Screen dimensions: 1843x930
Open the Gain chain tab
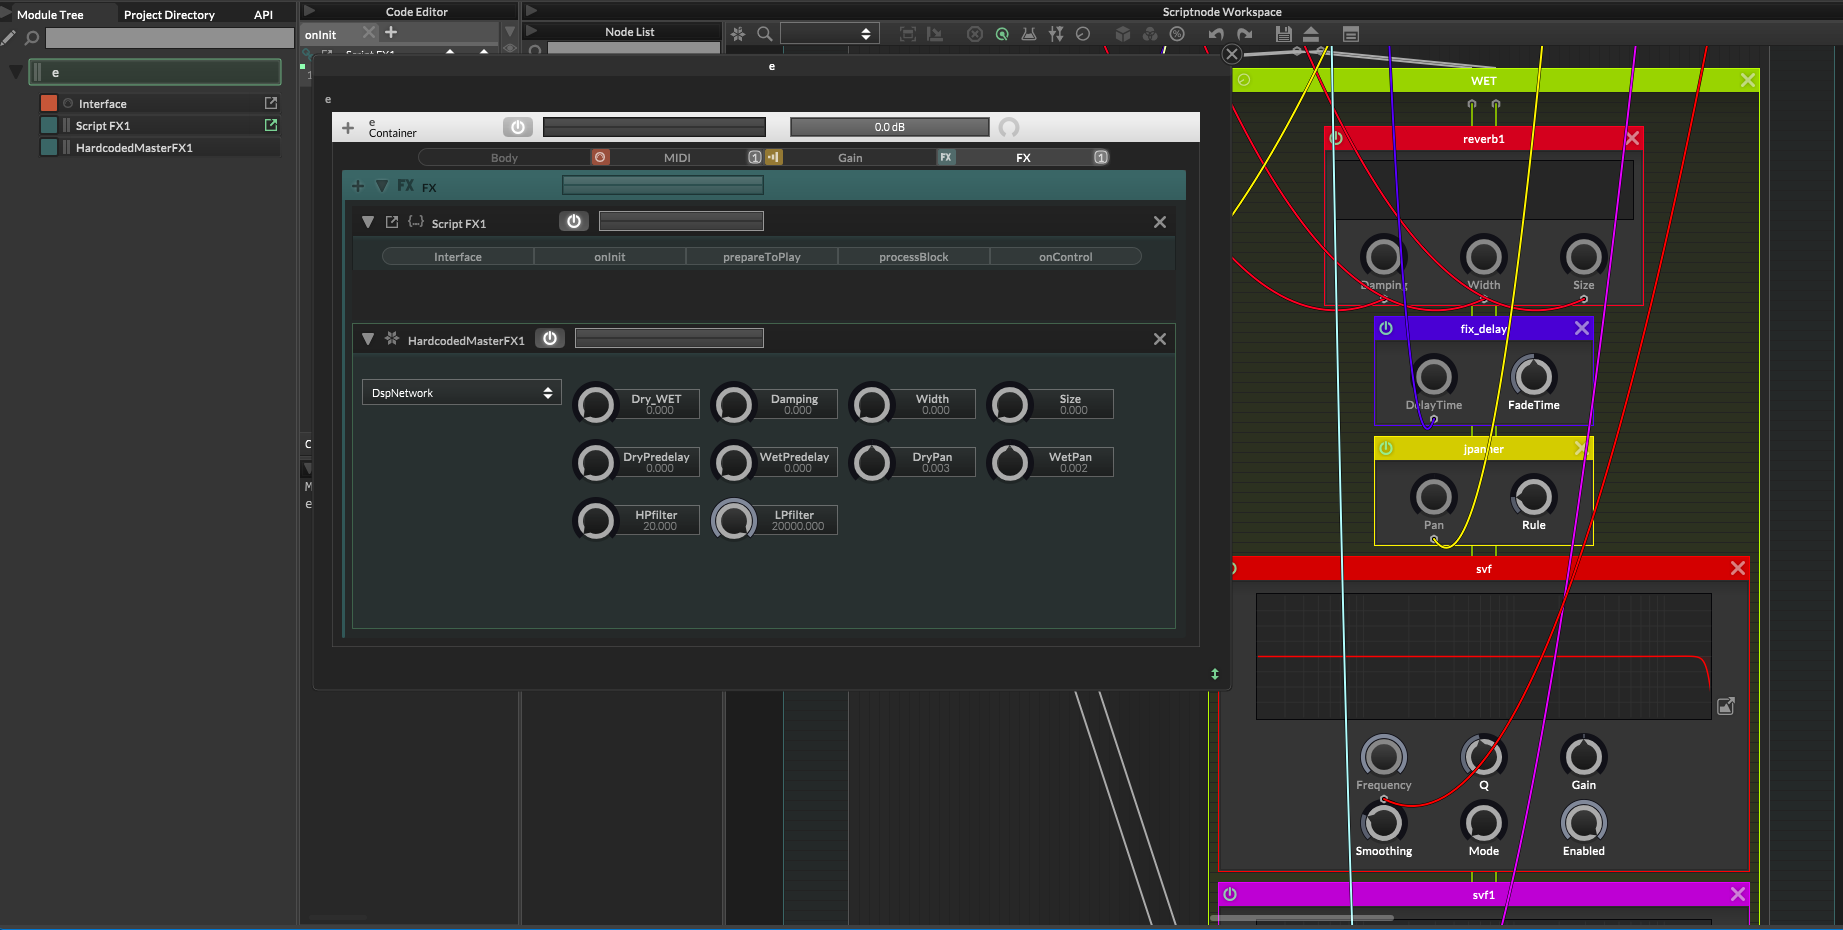point(850,158)
